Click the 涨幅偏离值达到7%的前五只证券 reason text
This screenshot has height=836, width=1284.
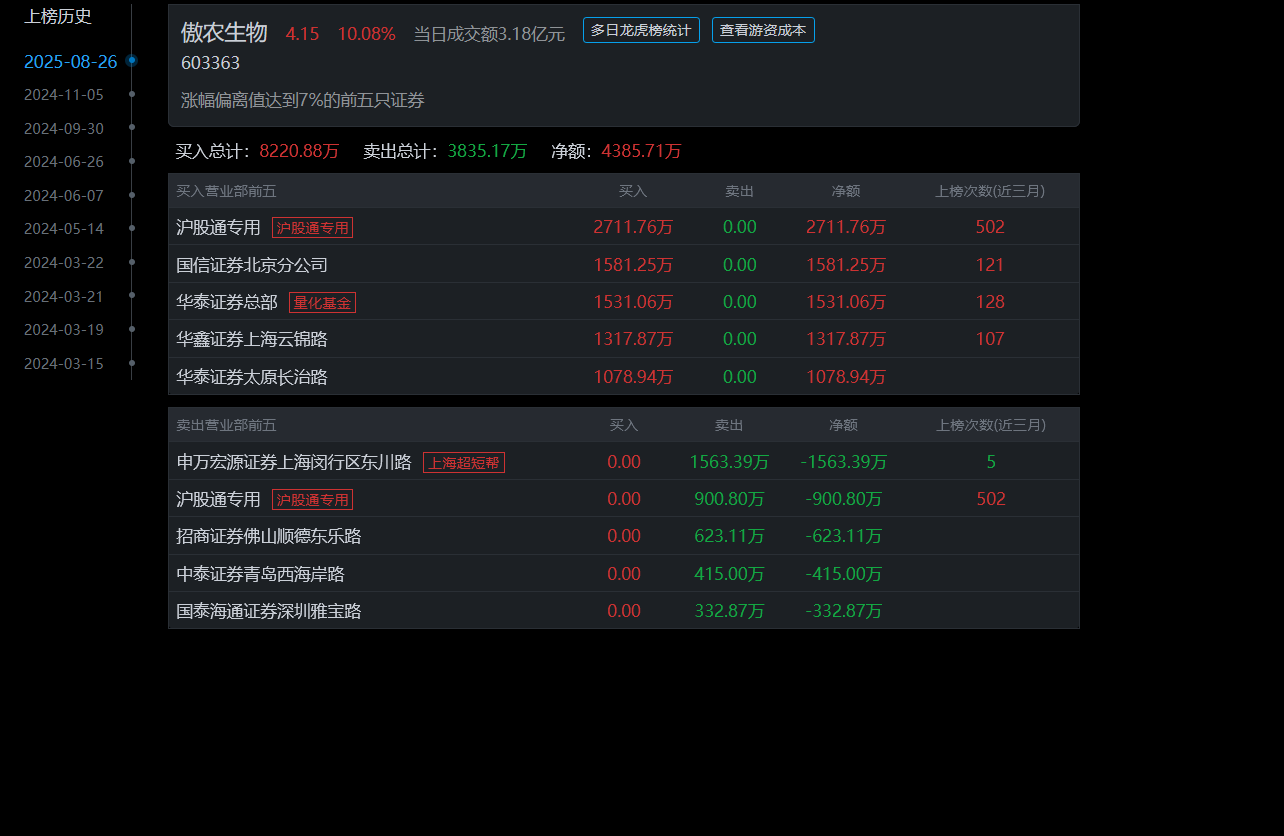click(x=303, y=100)
